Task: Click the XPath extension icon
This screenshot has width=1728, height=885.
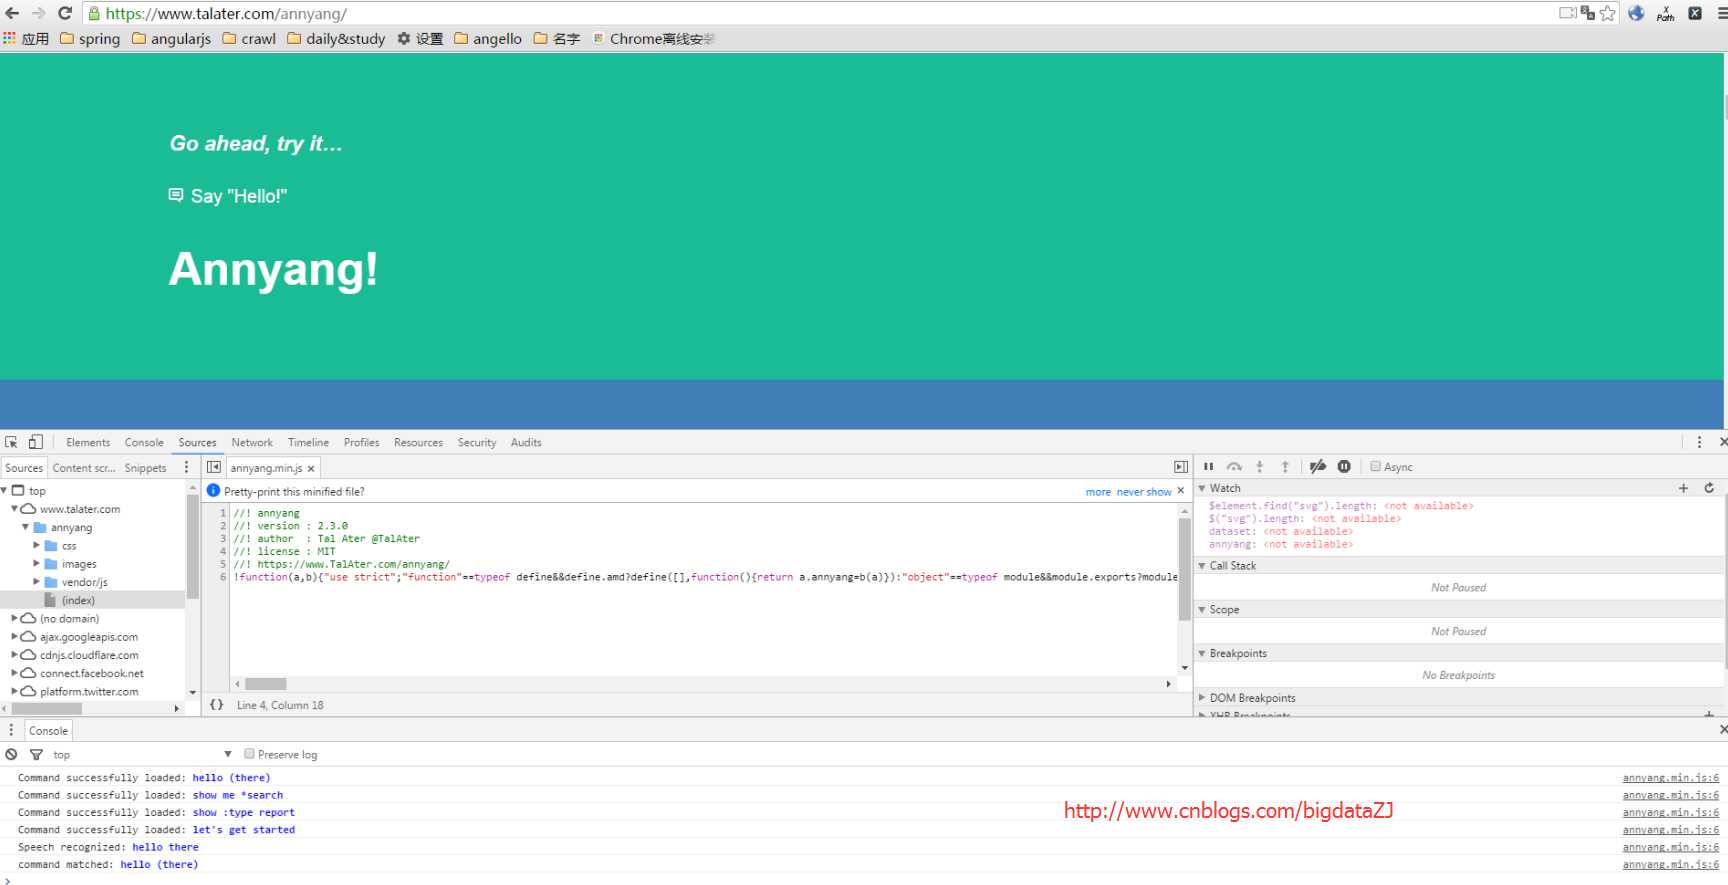Action: [1665, 13]
